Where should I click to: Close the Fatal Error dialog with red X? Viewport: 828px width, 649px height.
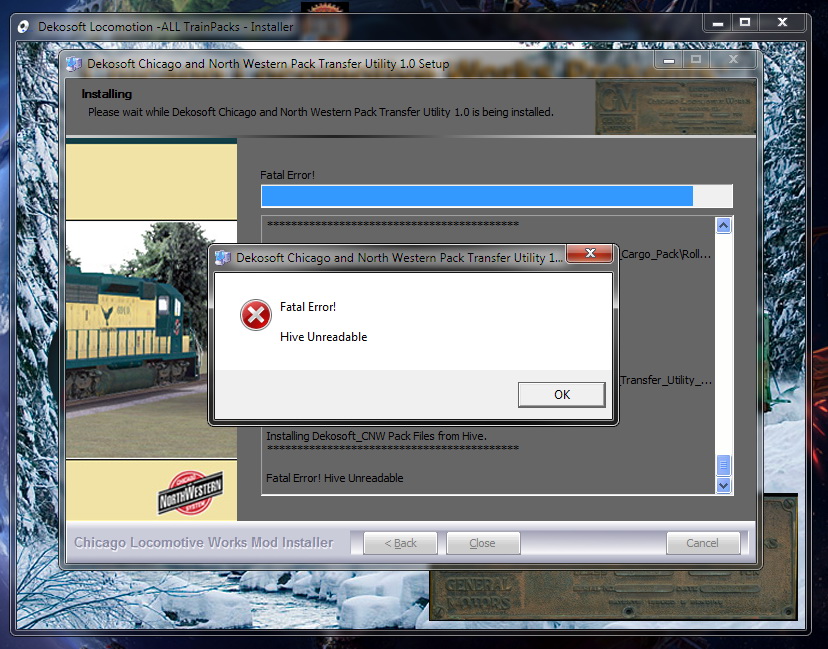point(590,253)
